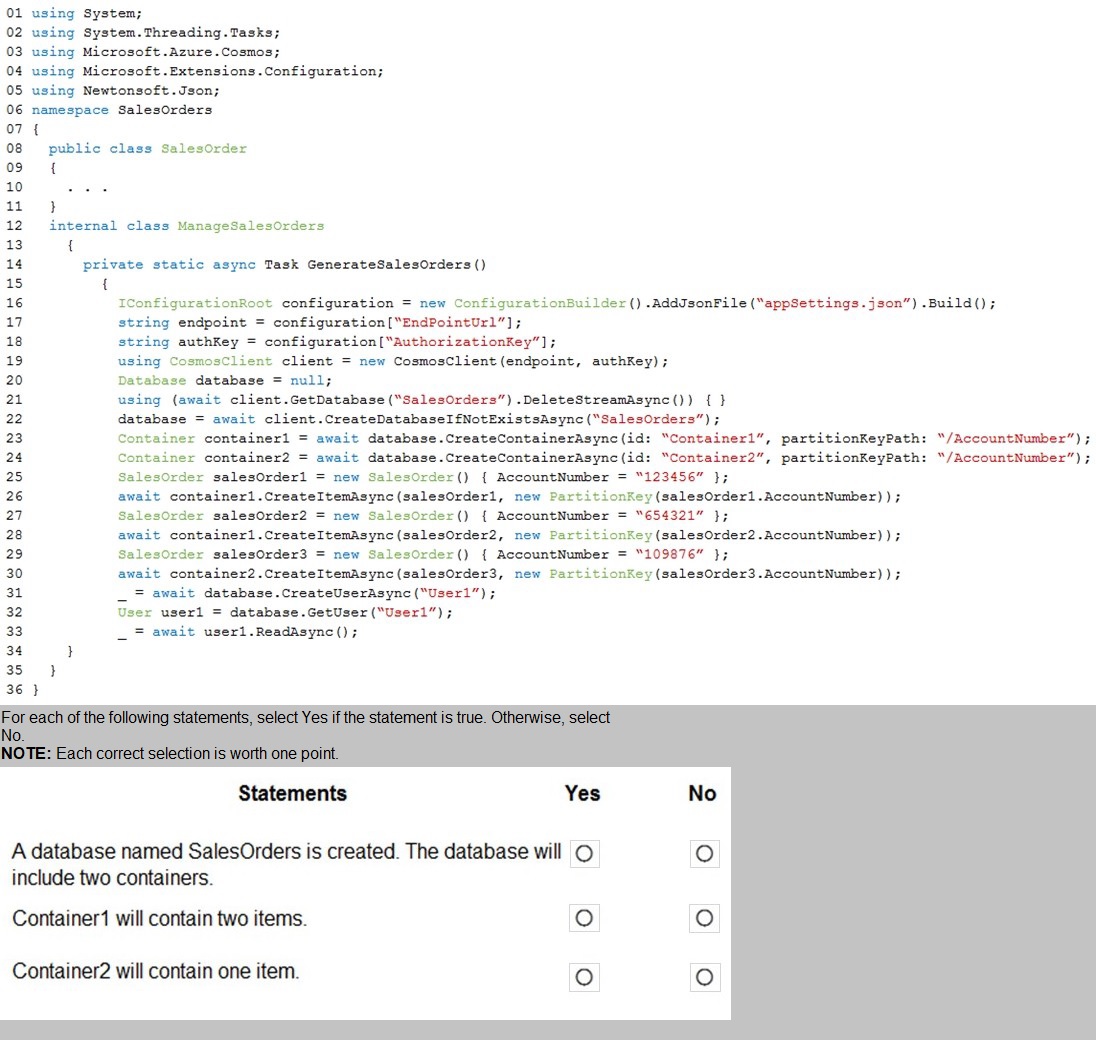The width and height of the screenshot is (1096, 1040).
Task: Click the NOTE text about correct selection points
Action: tap(170, 753)
